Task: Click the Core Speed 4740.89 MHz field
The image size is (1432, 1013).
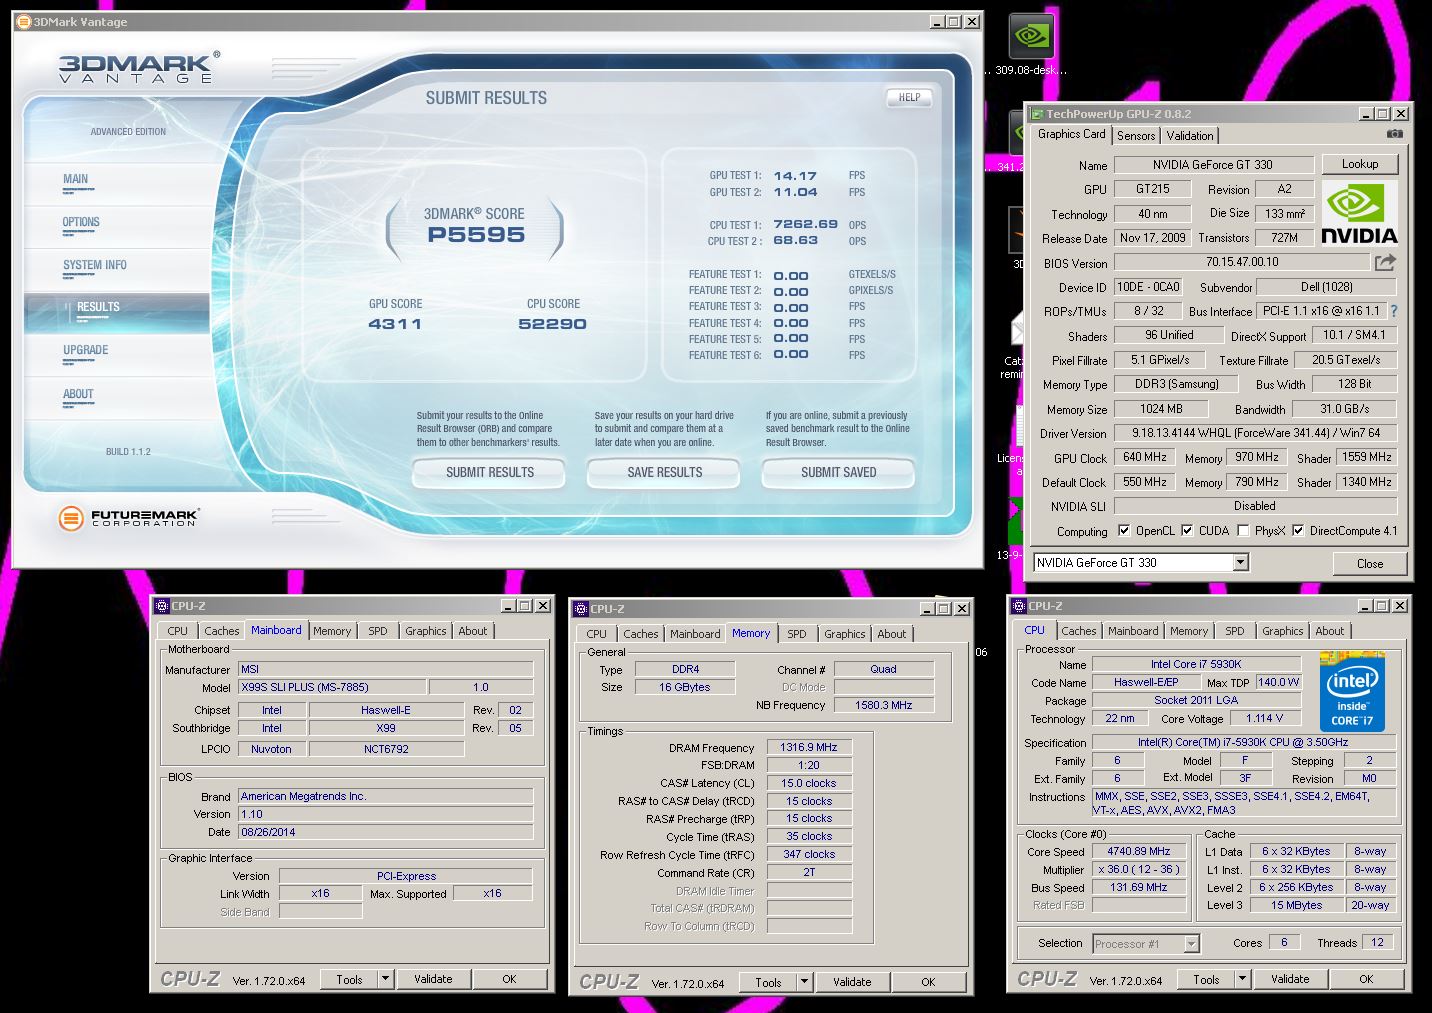Action: [1138, 852]
